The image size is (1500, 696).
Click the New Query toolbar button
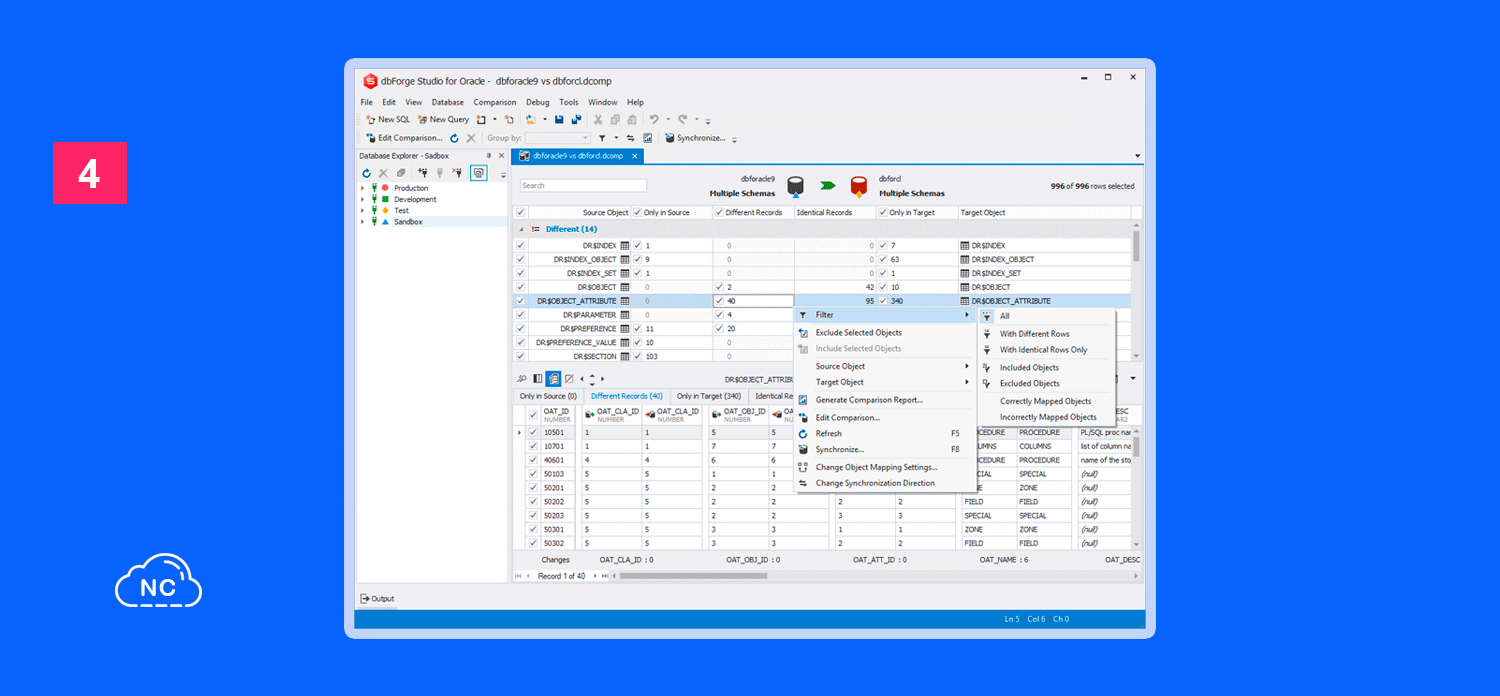click(x=443, y=119)
